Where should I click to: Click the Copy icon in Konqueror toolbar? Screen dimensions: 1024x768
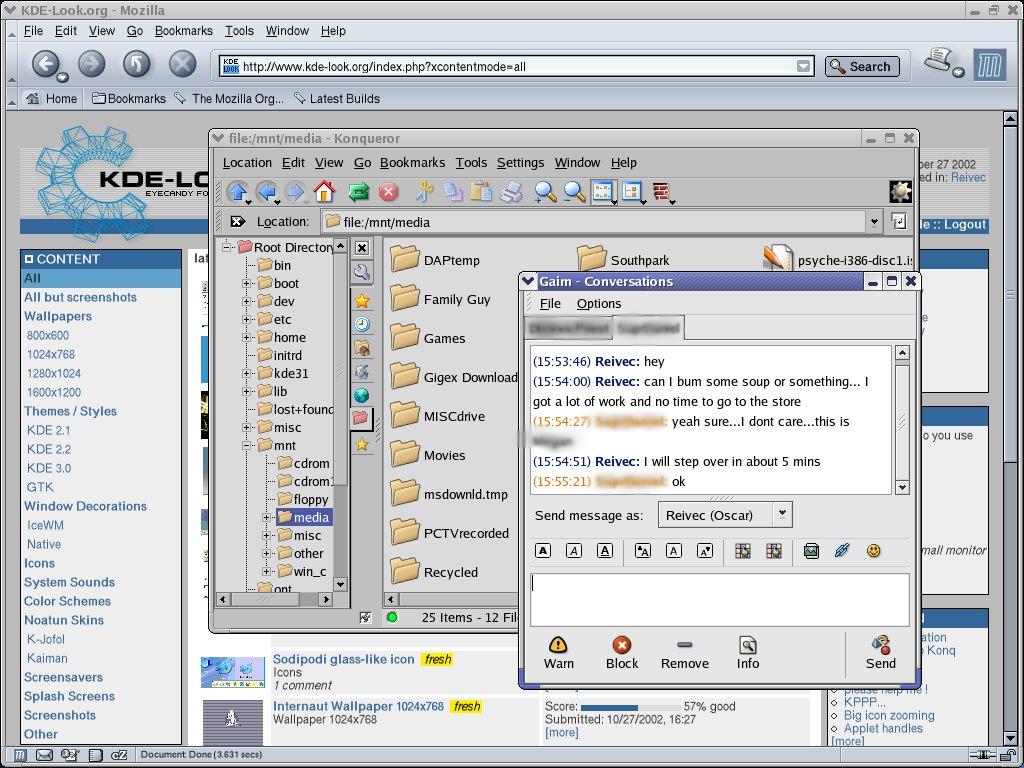pyautogui.click(x=453, y=192)
